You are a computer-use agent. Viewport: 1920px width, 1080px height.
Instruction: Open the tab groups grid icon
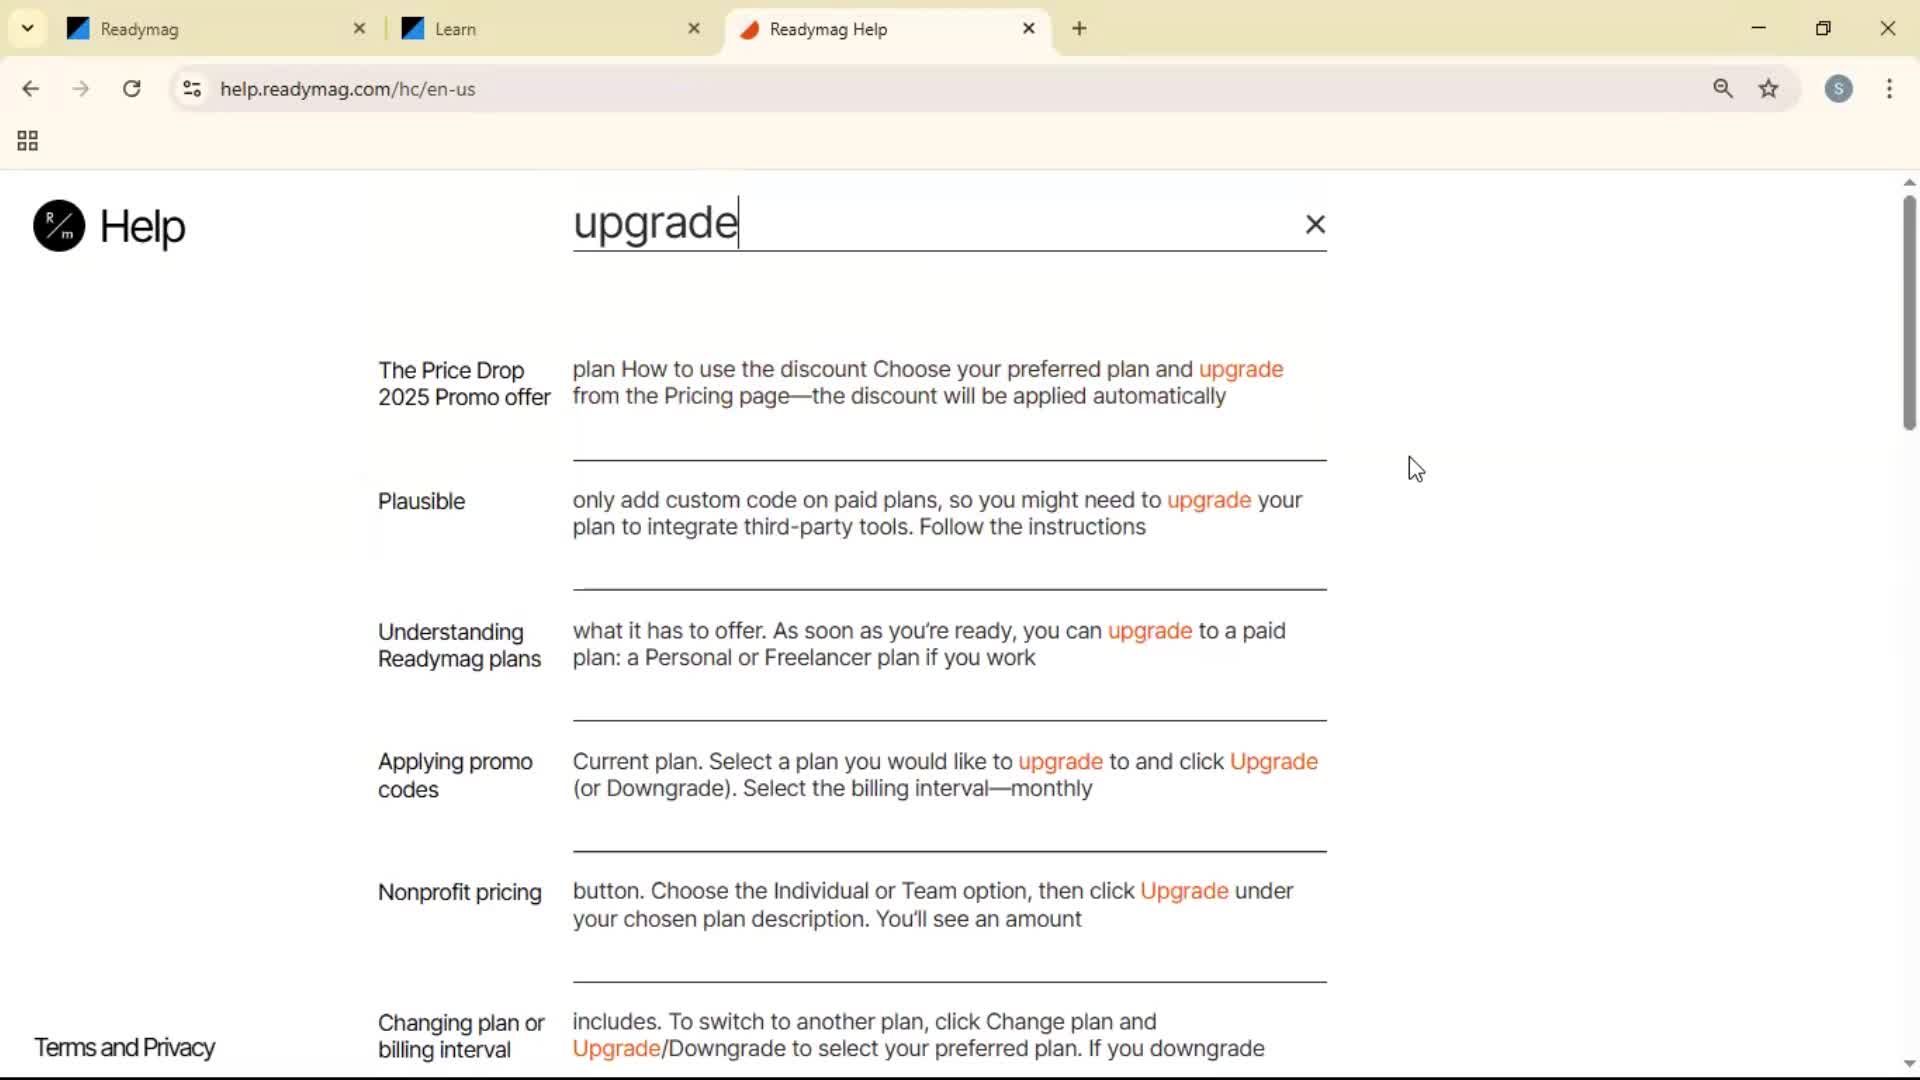coord(26,140)
